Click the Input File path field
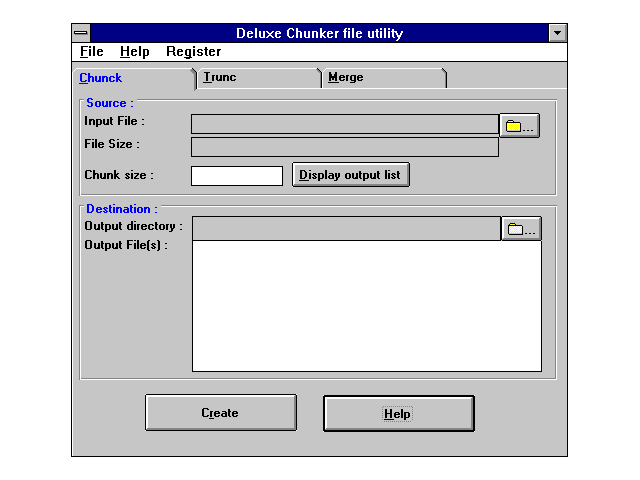The image size is (640, 480). click(x=344, y=124)
